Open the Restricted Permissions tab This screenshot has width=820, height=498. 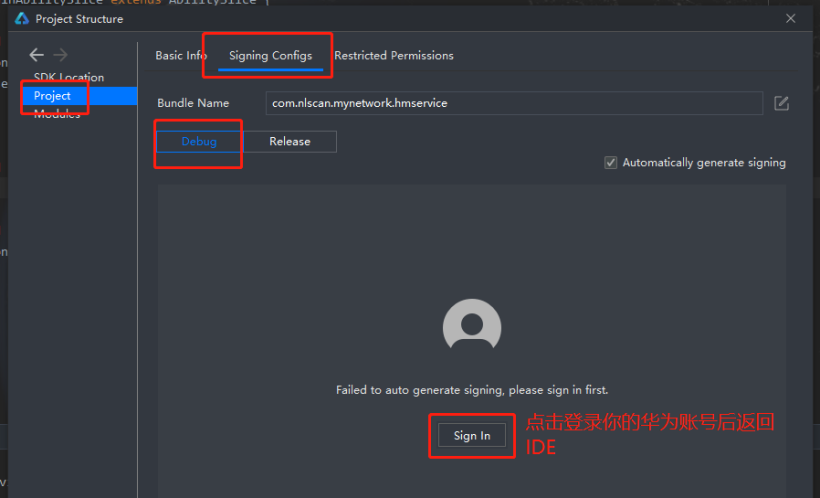pyautogui.click(x=394, y=55)
